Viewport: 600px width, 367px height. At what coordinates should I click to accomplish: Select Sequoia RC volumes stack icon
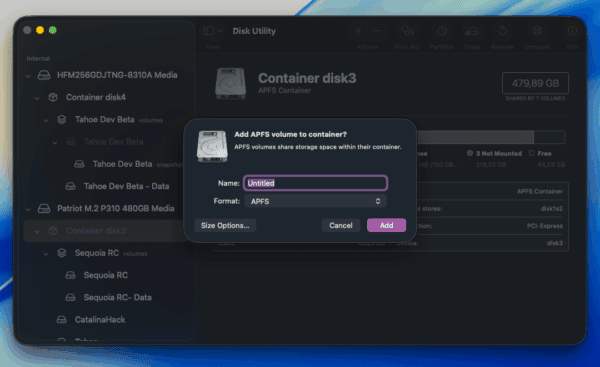(62, 253)
